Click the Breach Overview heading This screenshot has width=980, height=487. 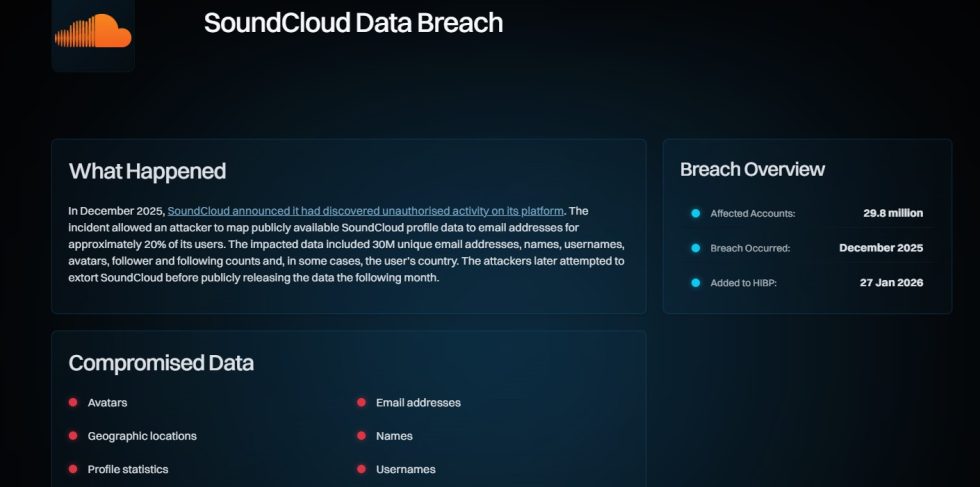(x=752, y=169)
